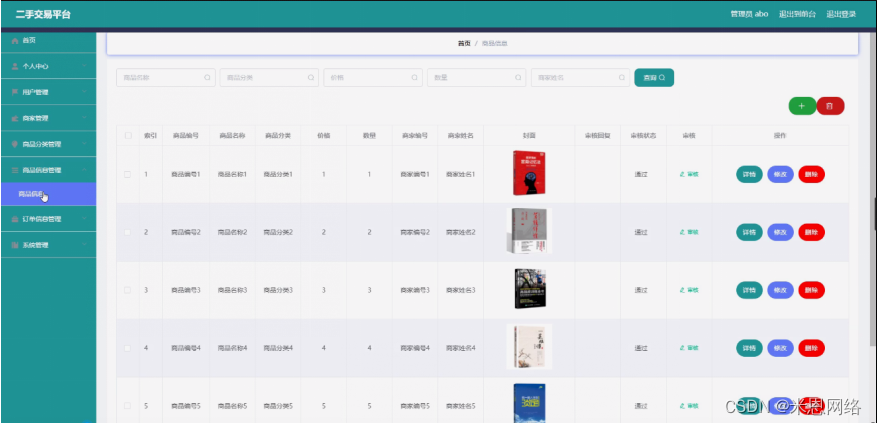Viewport: 877px width, 425px height.
Task: Select the 商品信息 submenu item
Action: pyautogui.click(x=48, y=194)
